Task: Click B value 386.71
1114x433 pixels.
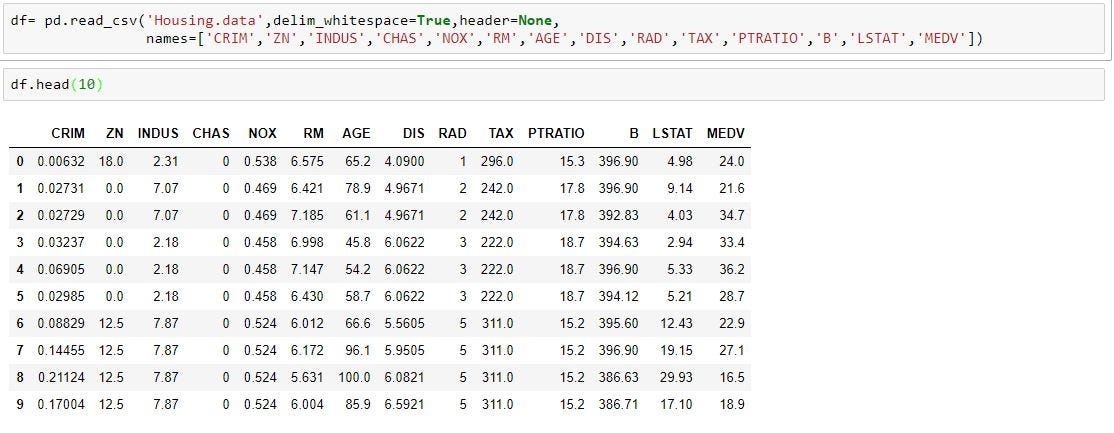Action: (619, 405)
